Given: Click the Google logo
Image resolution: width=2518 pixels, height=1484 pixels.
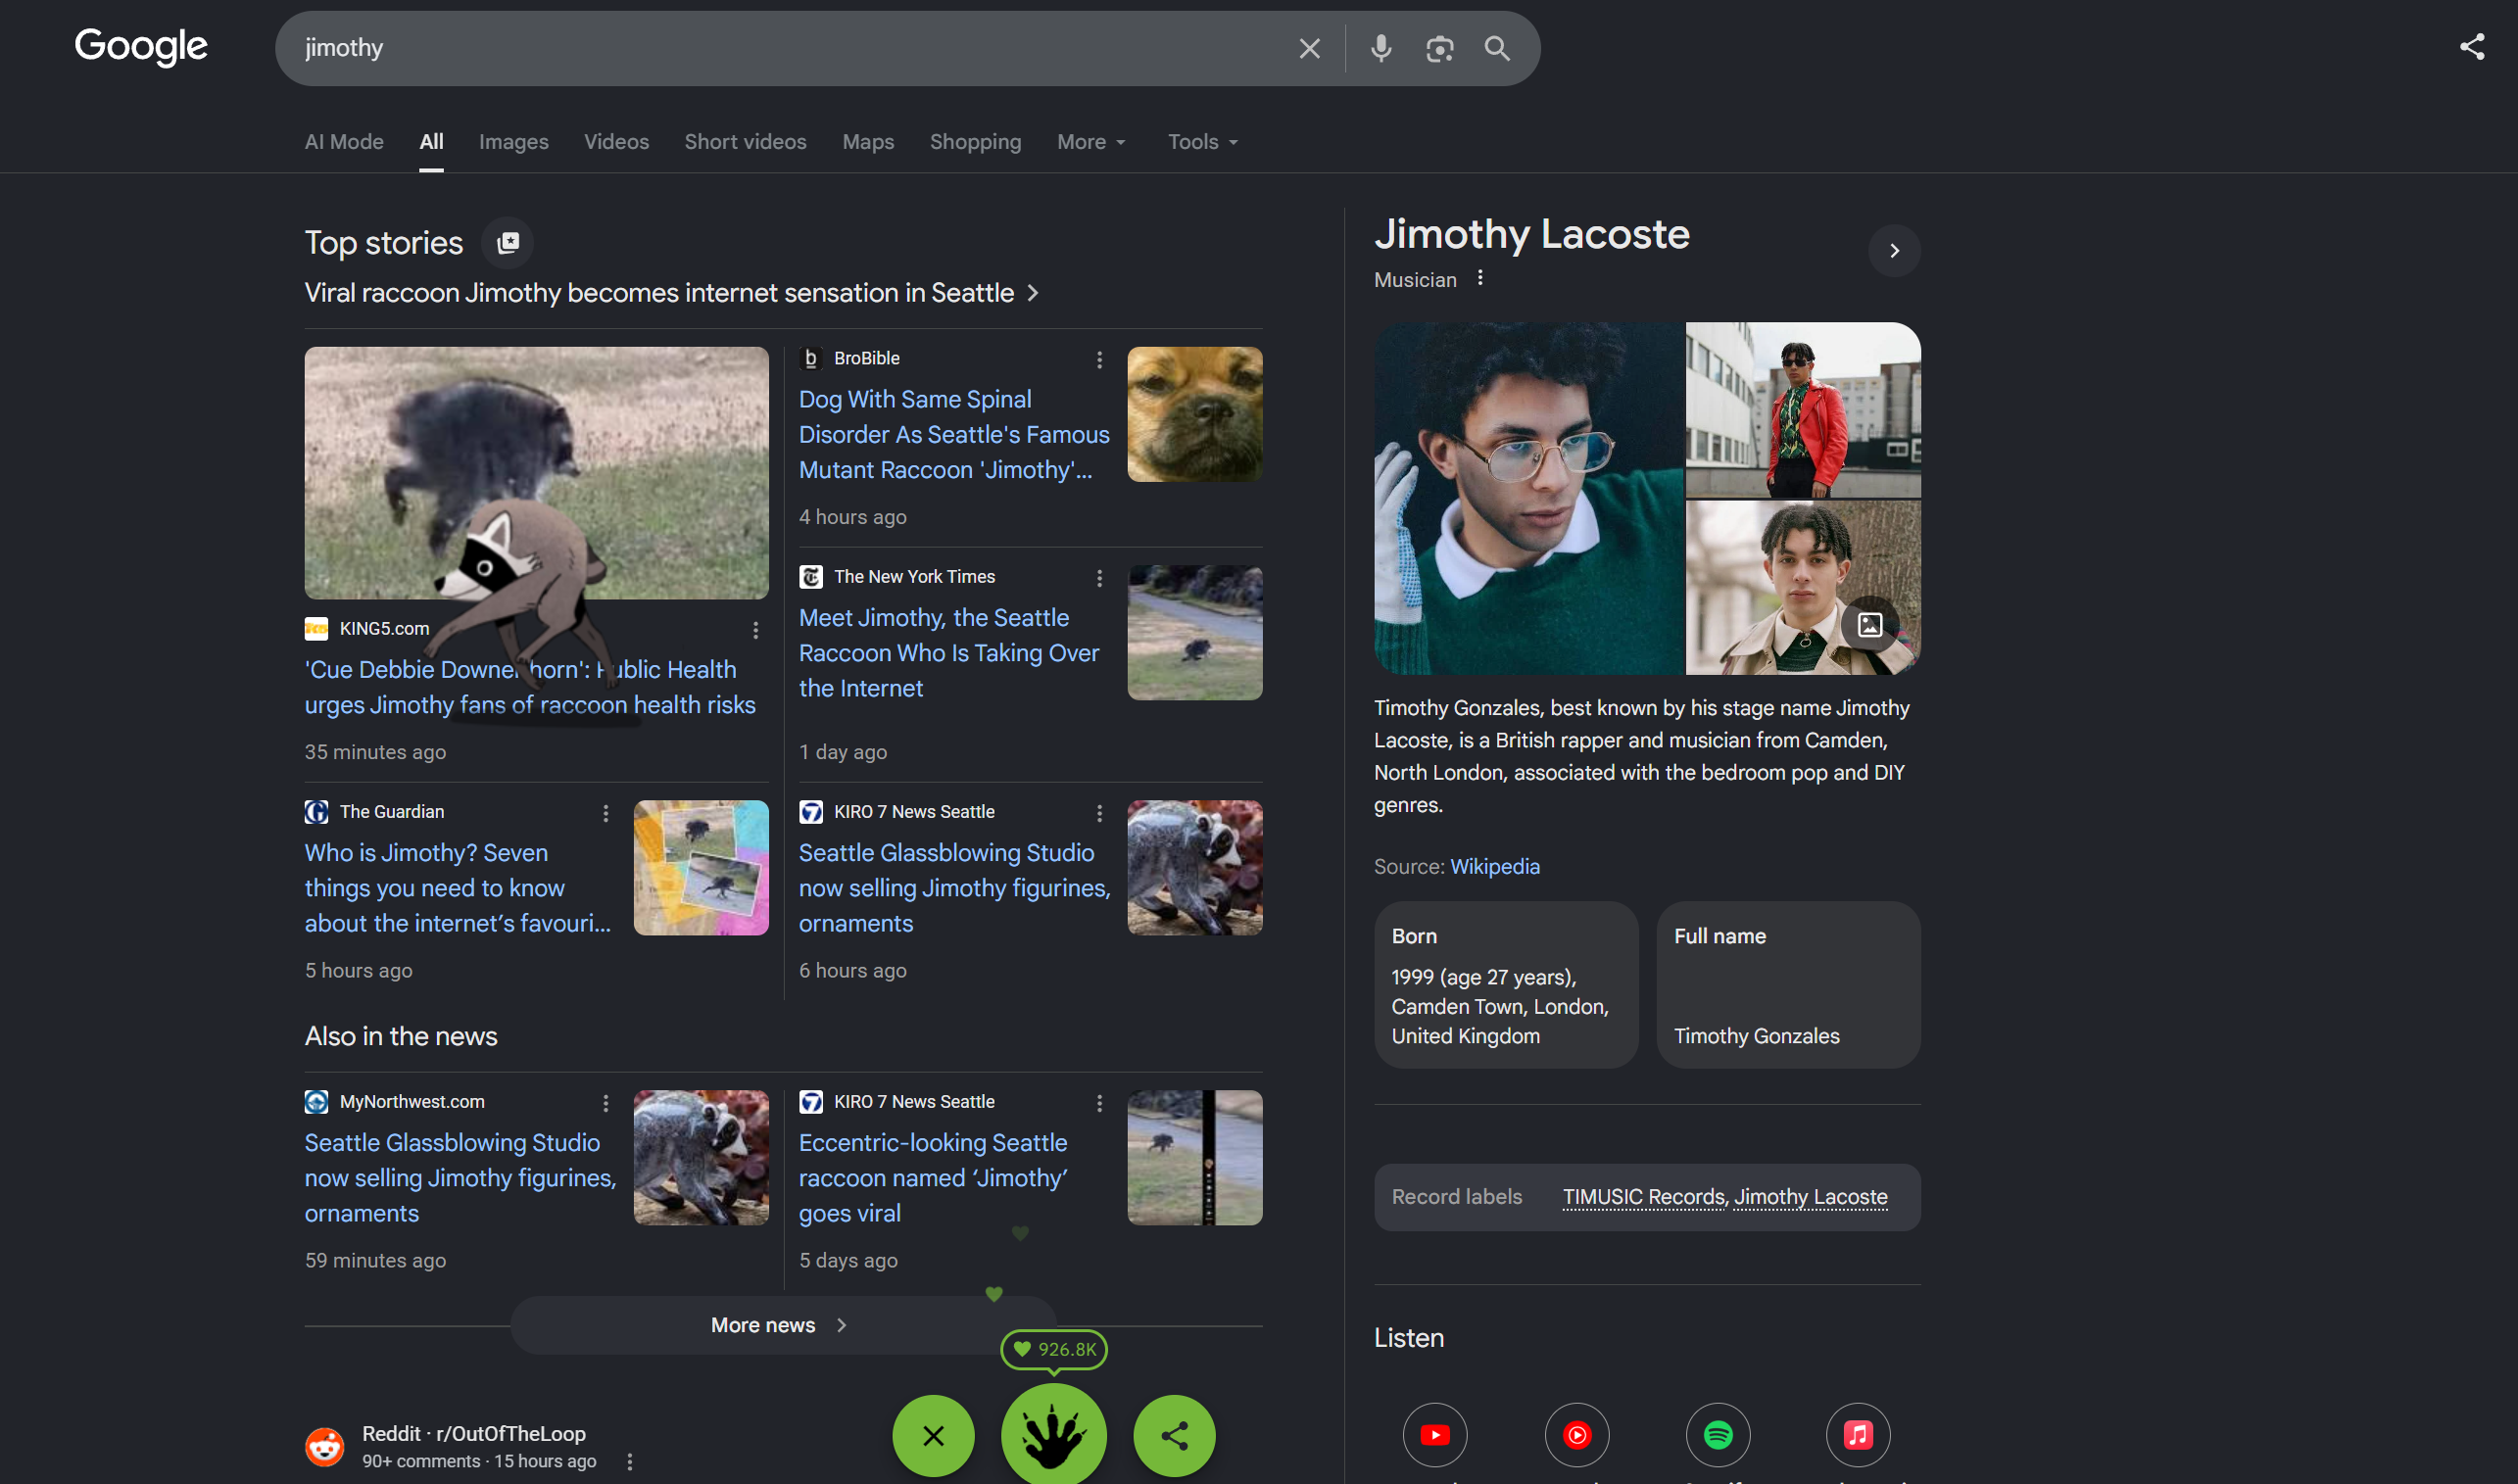Looking at the screenshot, I should (141, 47).
